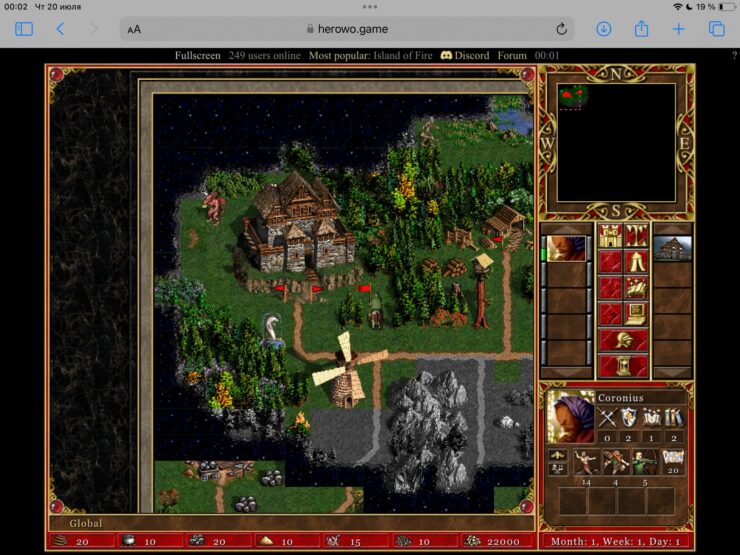Viewport: 740px width, 555px height.
Task: Select the town thumbnail in the town list
Action: (673, 248)
